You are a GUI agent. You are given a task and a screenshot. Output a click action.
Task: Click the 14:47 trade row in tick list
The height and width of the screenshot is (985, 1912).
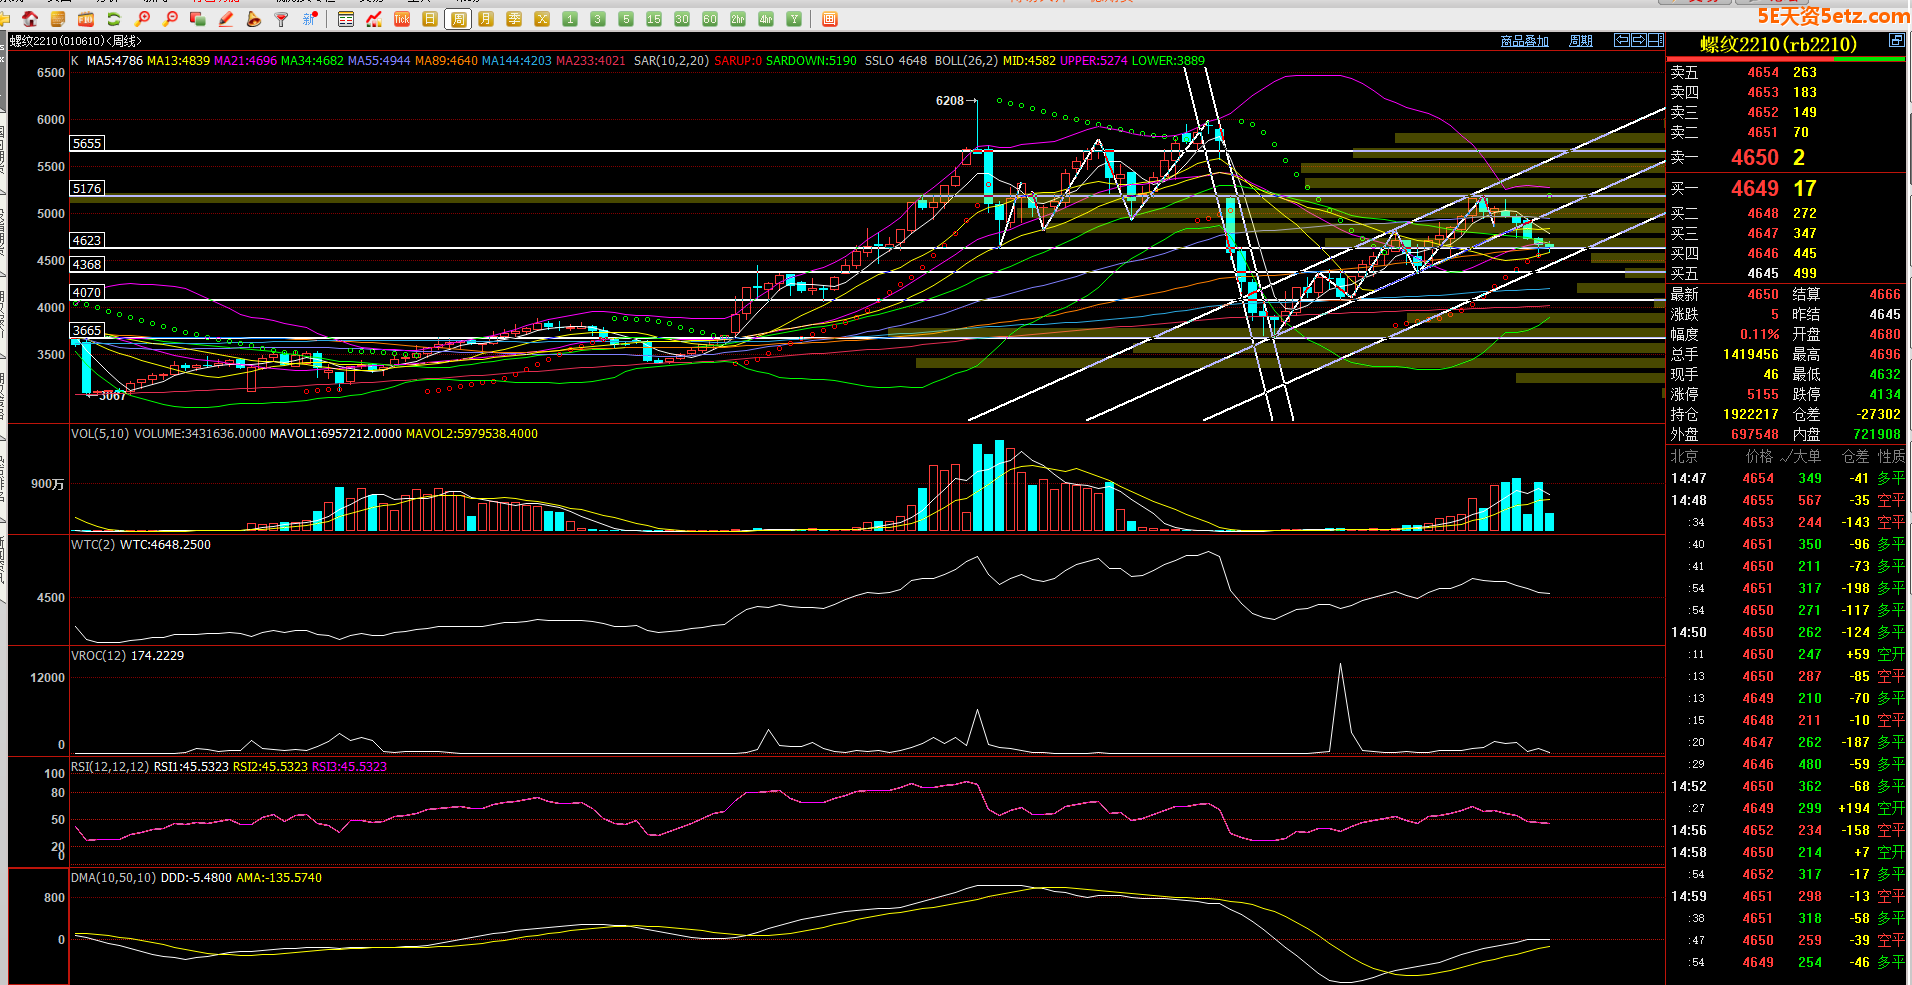click(1787, 478)
